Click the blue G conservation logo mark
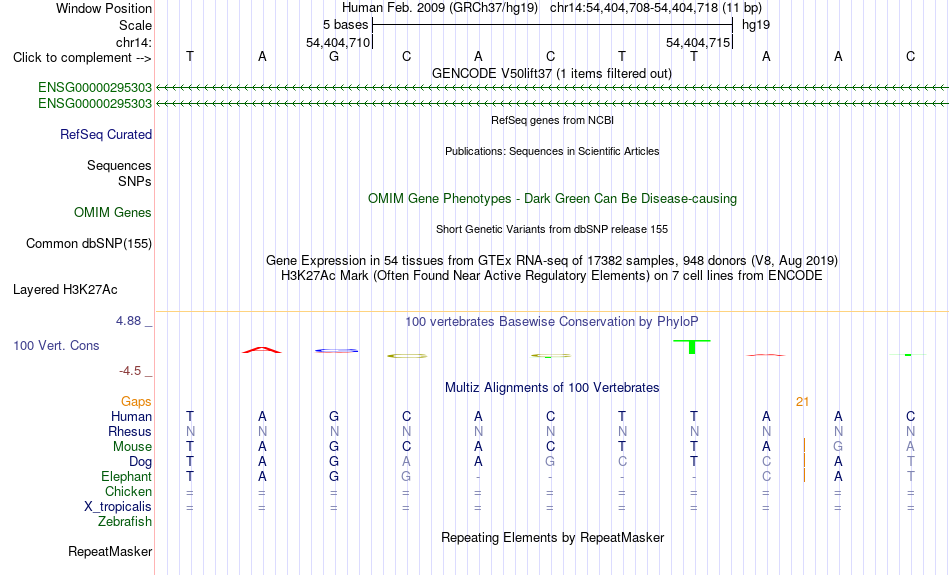The image size is (950, 575). [x=336, y=350]
